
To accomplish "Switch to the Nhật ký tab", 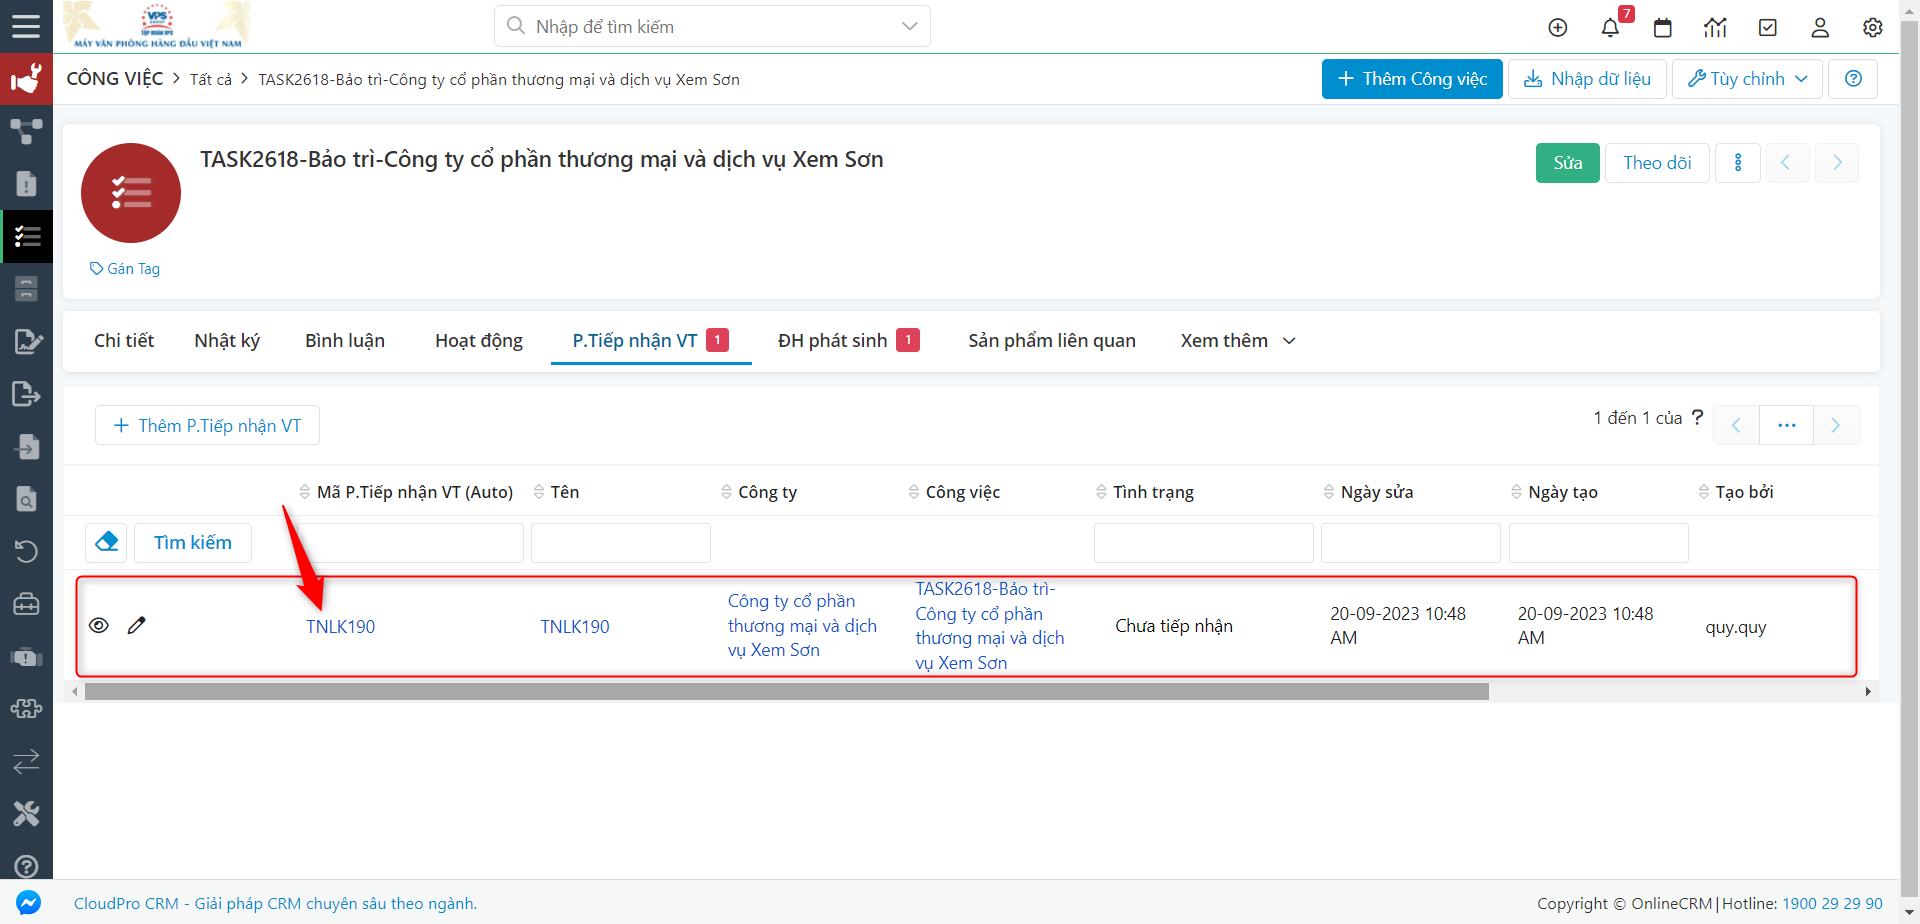I will [x=227, y=341].
